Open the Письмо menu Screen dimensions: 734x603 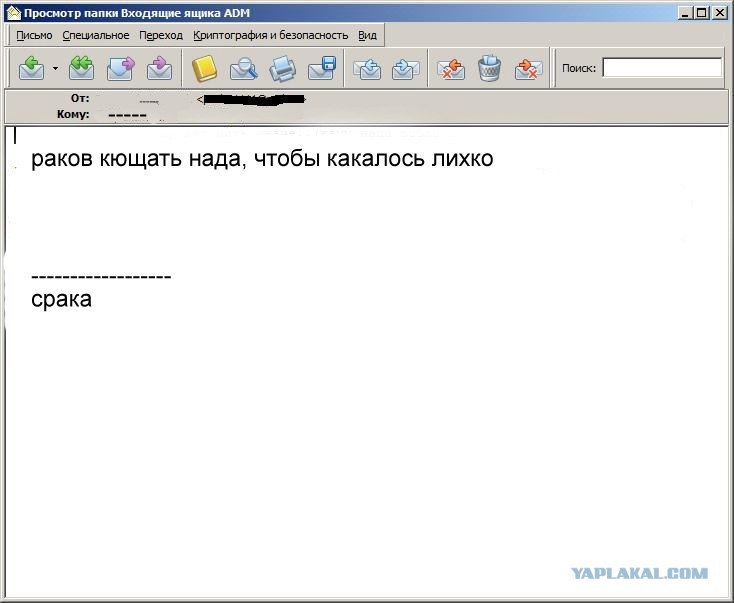coord(34,36)
